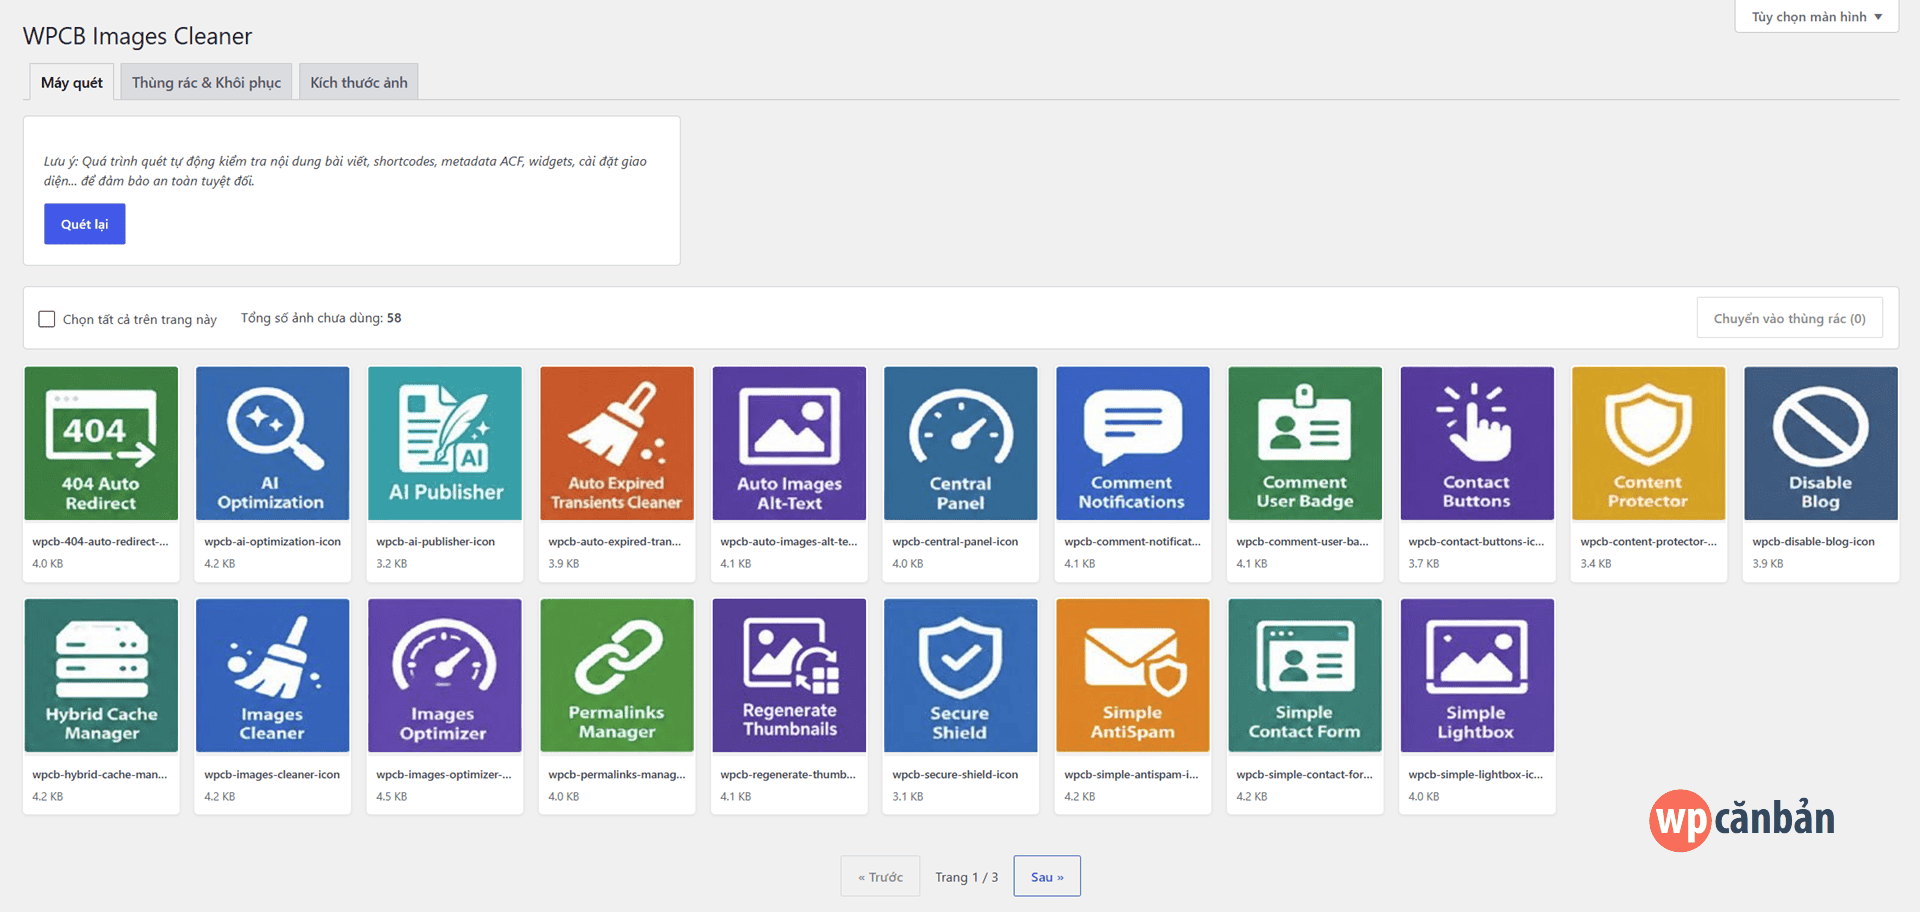This screenshot has width=1920, height=912.
Task: Click filename 'wpcb-ai-optimization-icon'
Action: pyautogui.click(x=272, y=542)
